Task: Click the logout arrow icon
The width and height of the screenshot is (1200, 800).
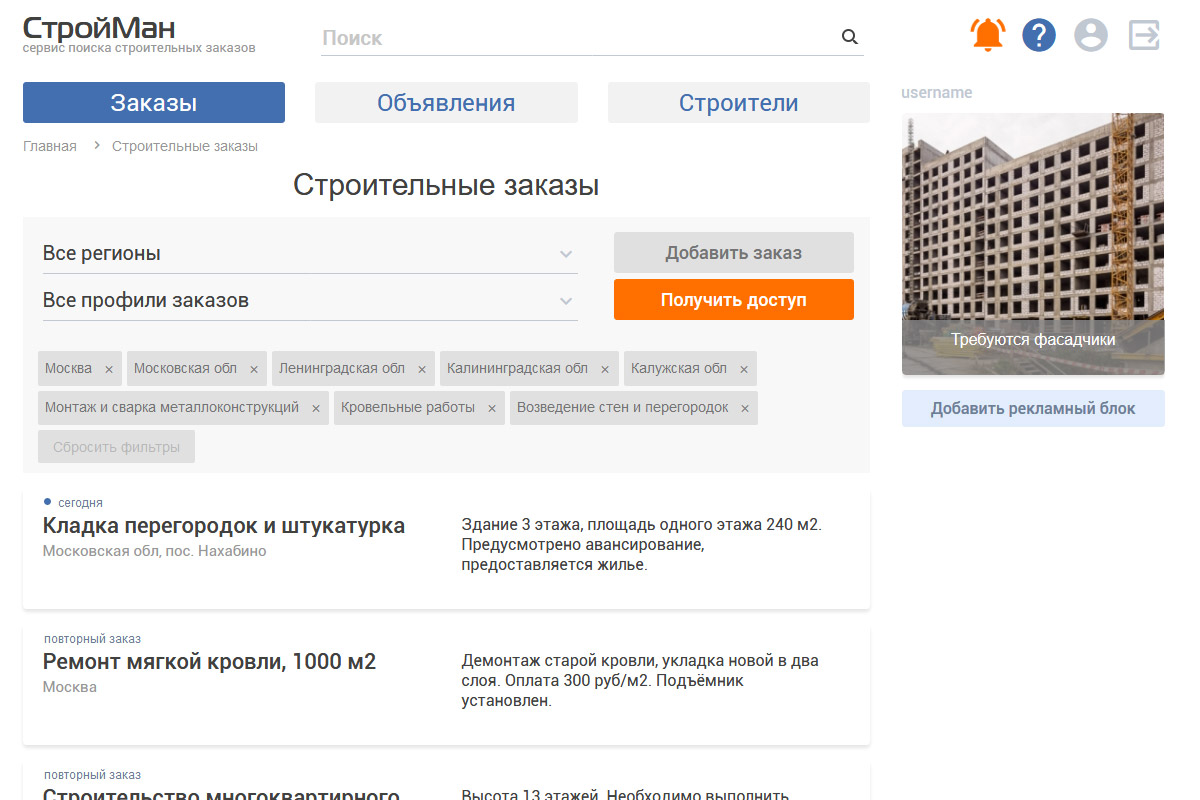Action: coord(1144,36)
